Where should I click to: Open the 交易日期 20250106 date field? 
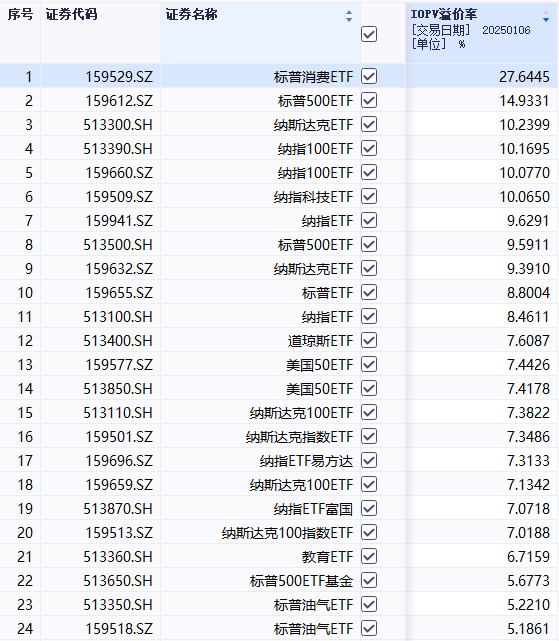[x=471, y=30]
